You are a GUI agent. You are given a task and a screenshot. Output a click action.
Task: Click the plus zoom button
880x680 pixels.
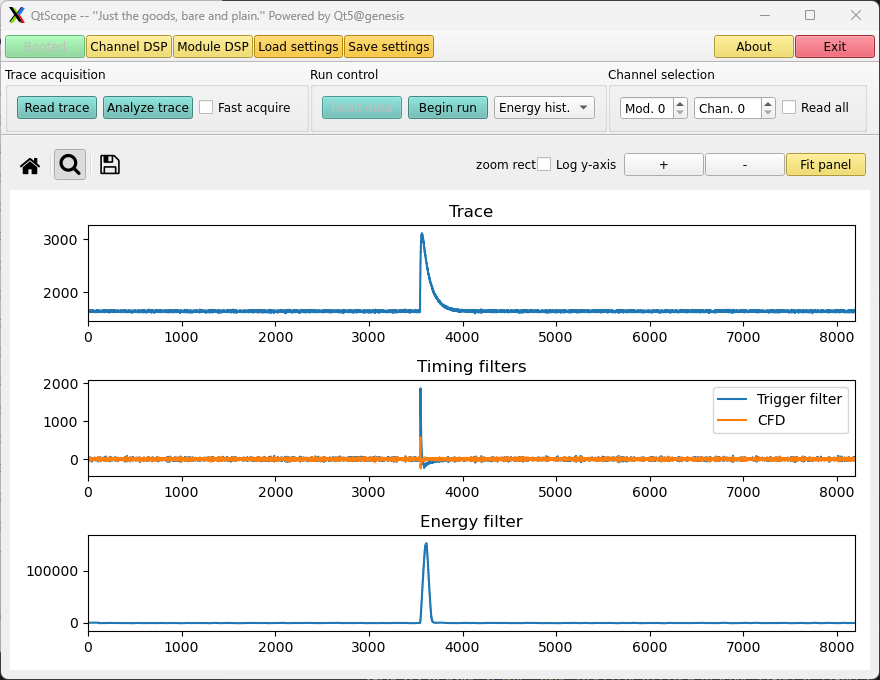point(663,164)
